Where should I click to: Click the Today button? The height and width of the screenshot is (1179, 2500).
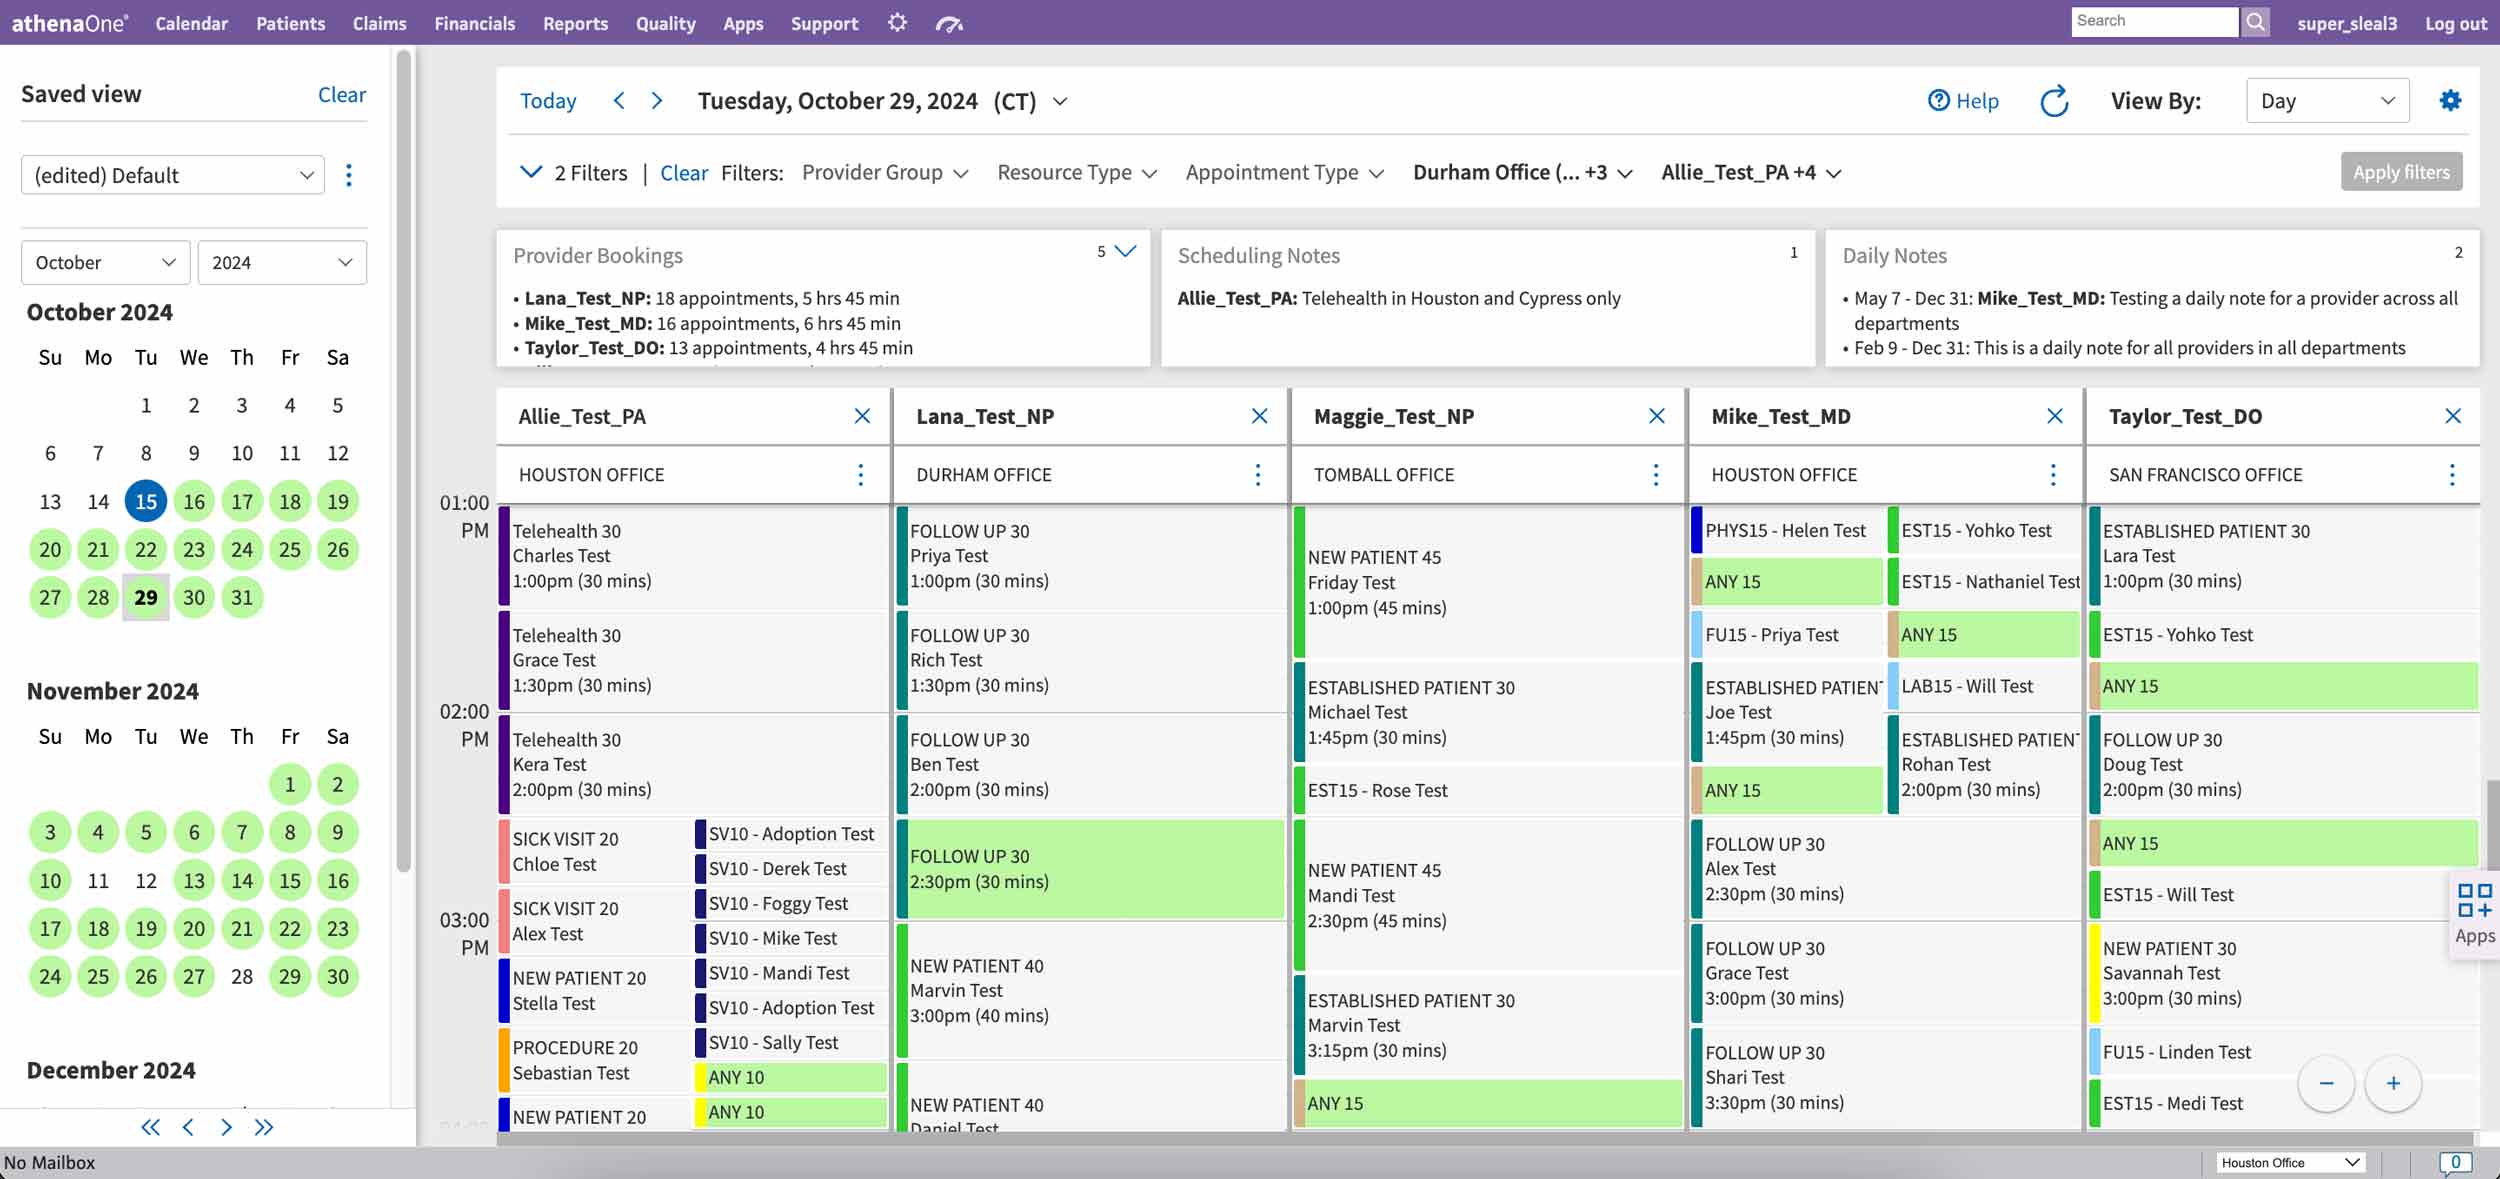548,100
